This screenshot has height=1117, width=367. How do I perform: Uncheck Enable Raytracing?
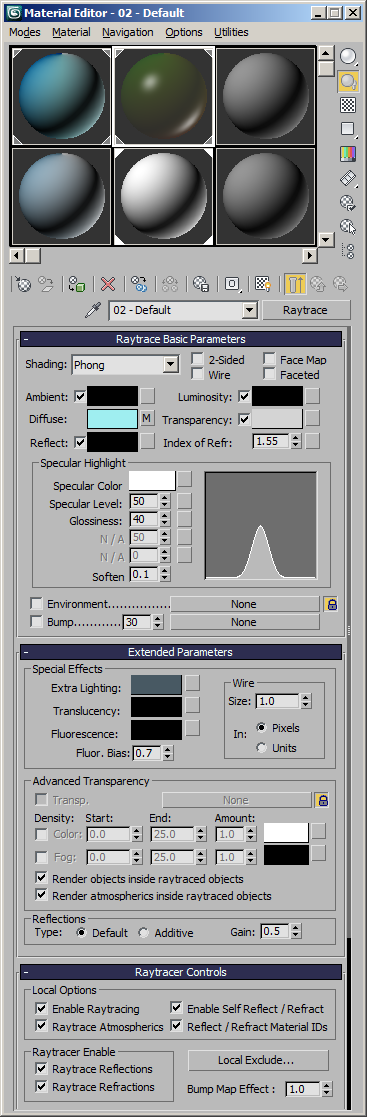click(41, 1009)
